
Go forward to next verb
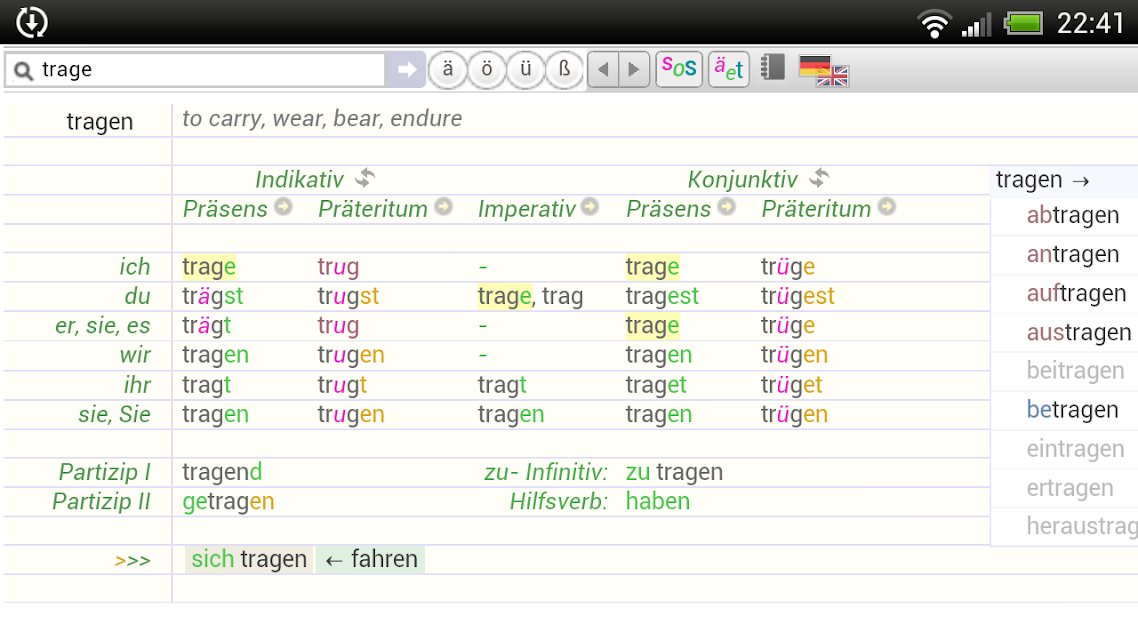634,70
